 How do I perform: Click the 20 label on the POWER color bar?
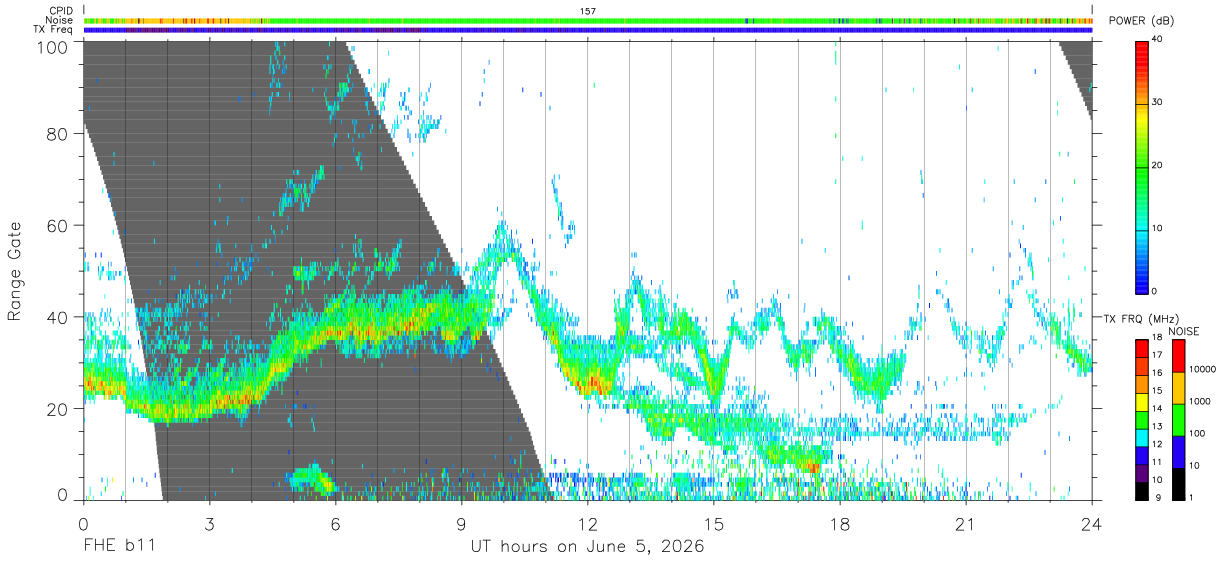coord(1157,166)
